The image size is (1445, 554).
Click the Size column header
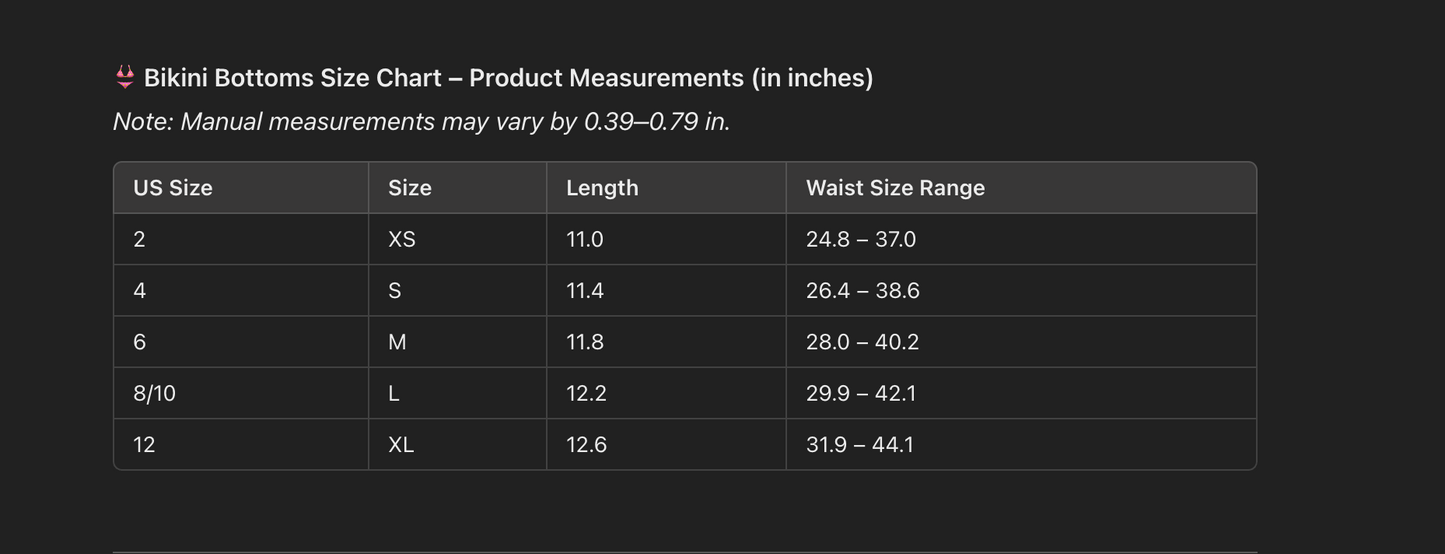pos(410,188)
